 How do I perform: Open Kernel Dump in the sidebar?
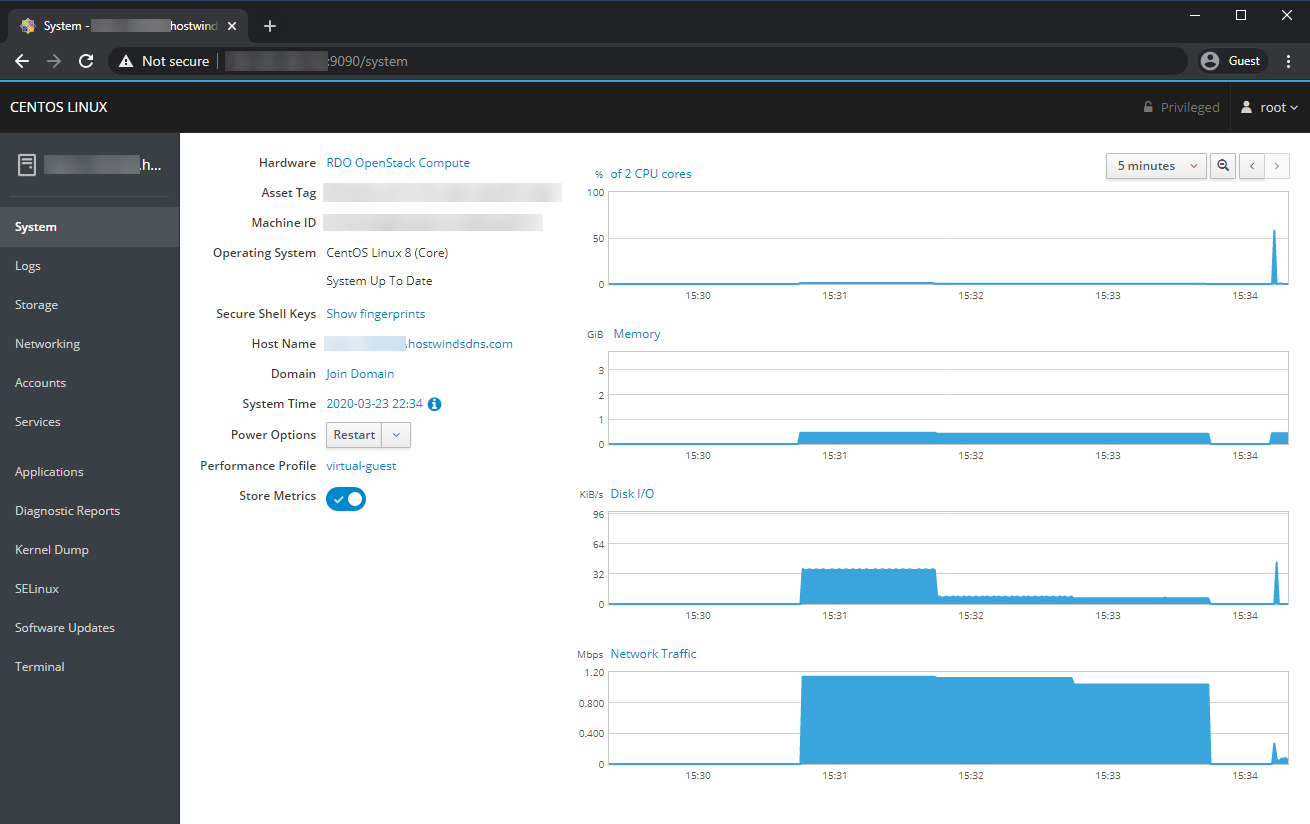click(90, 550)
